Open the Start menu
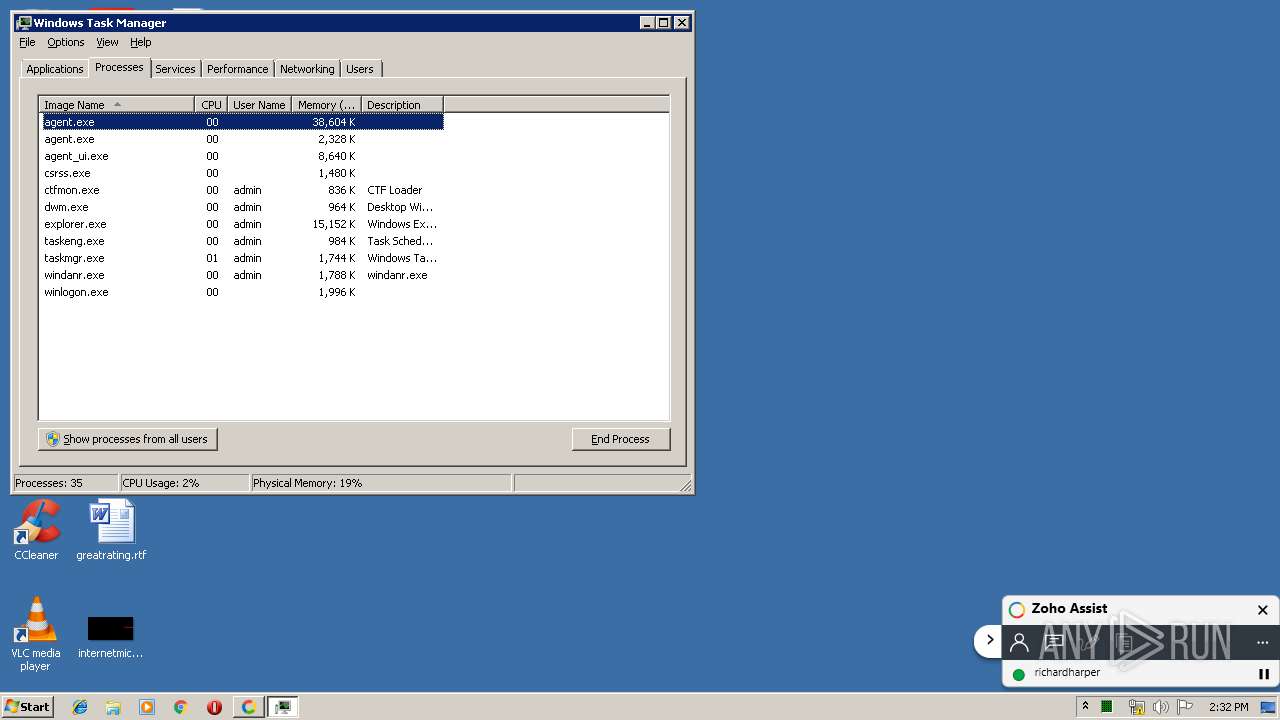 click(x=28, y=707)
